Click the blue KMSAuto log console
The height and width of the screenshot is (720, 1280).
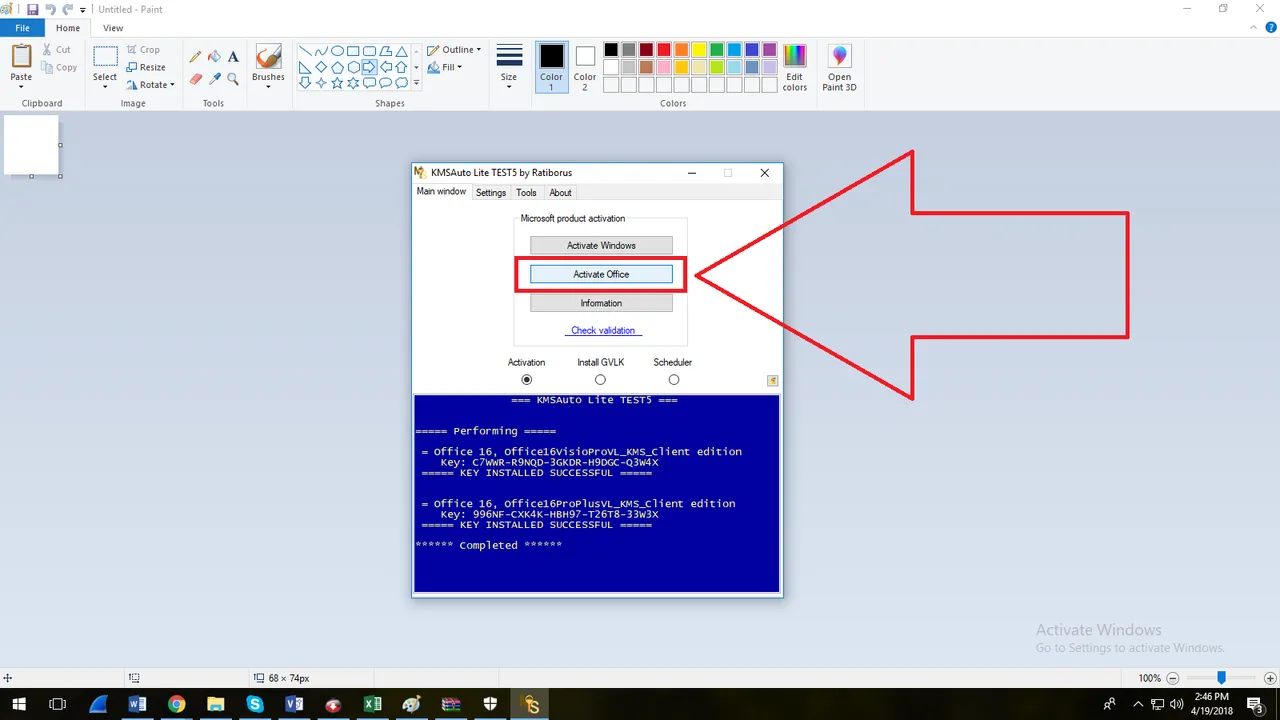click(597, 493)
